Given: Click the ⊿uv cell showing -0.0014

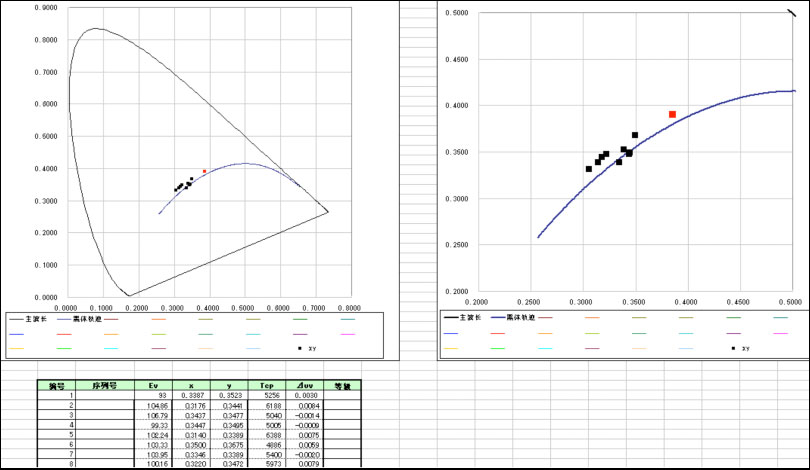Looking at the screenshot, I should pos(304,415).
